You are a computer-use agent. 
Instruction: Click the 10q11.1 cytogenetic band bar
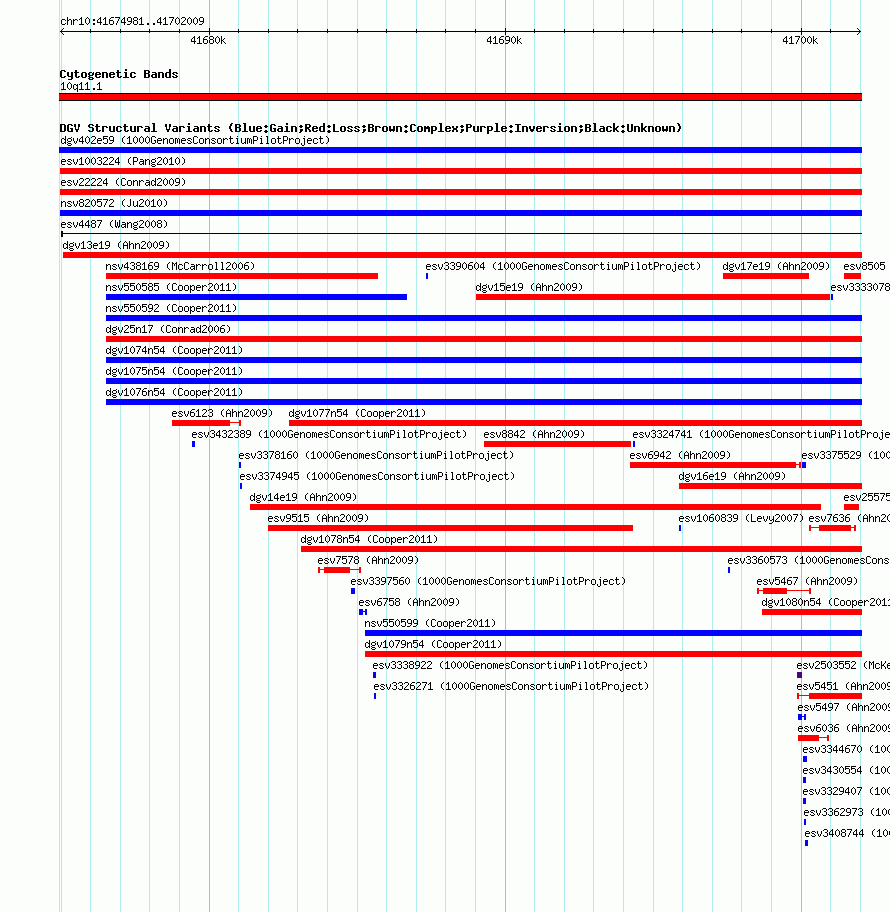click(461, 97)
